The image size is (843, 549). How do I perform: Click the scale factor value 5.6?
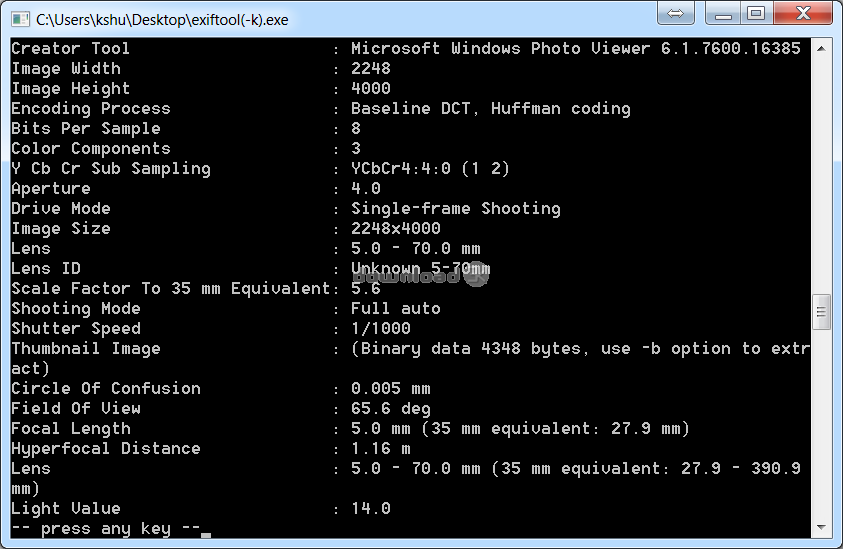(x=366, y=288)
